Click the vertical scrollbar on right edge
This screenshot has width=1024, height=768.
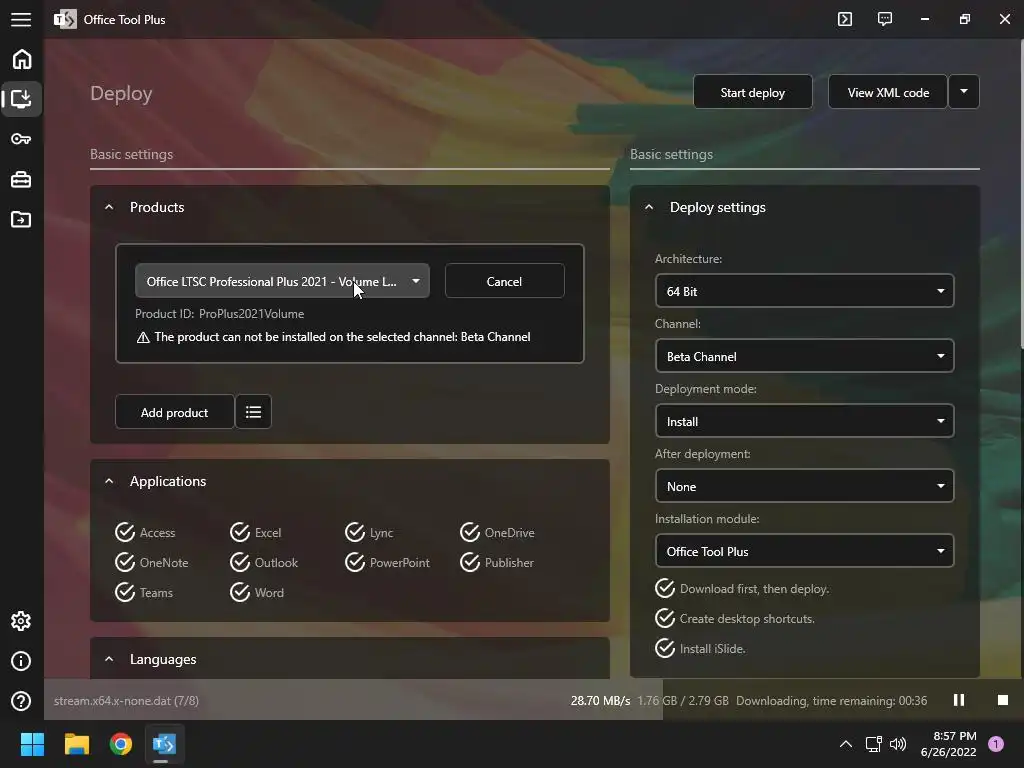pyautogui.click(x=1021, y=193)
